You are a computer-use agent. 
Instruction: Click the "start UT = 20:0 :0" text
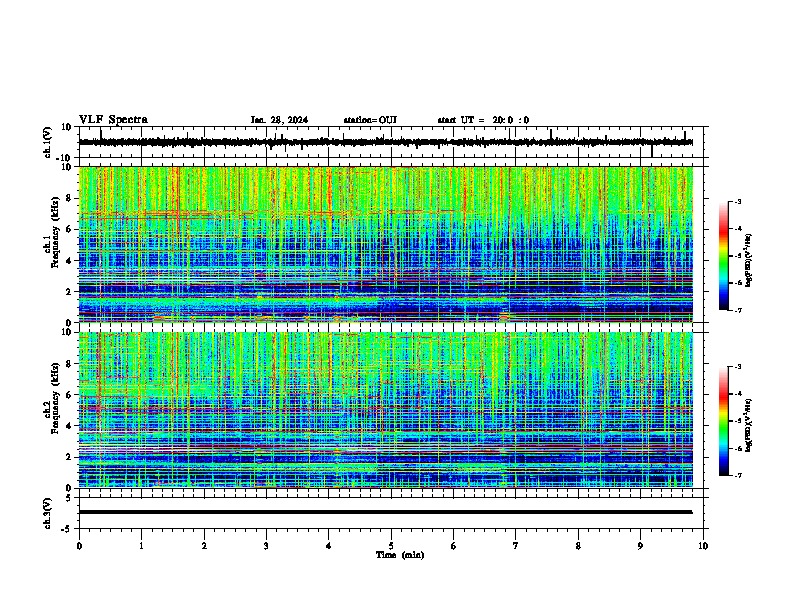tap(483, 120)
